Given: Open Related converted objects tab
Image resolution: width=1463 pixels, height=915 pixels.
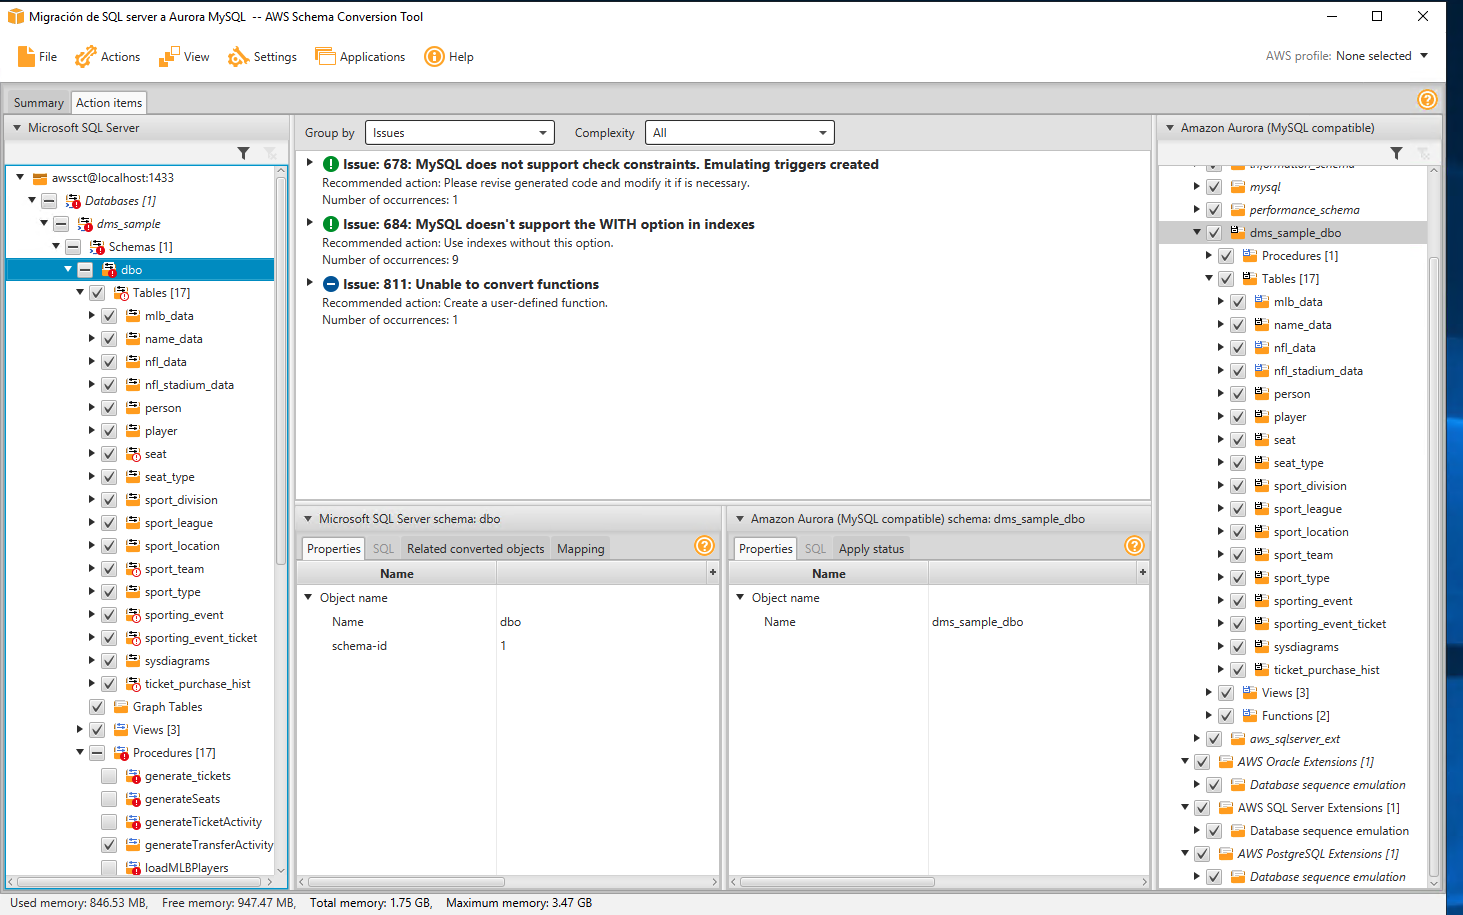Looking at the screenshot, I should coord(475,549).
